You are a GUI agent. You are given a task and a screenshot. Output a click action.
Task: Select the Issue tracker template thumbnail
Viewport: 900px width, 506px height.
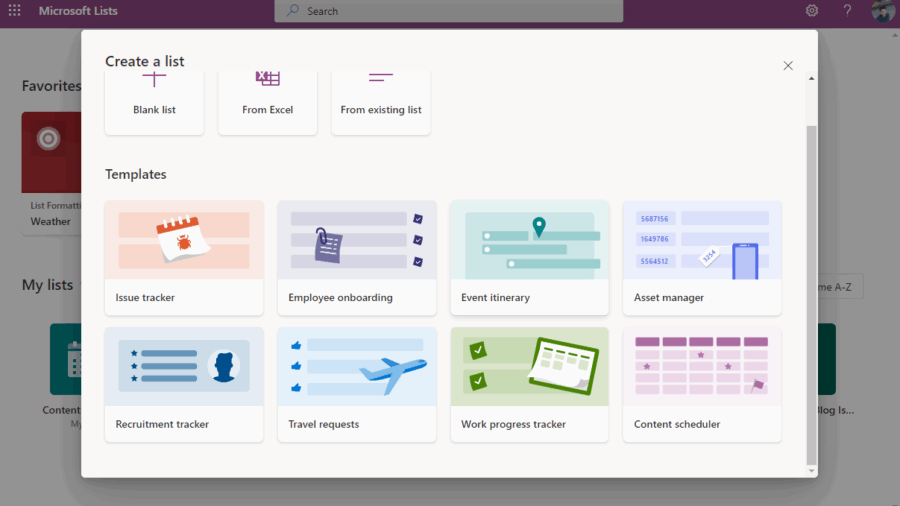tap(184, 240)
